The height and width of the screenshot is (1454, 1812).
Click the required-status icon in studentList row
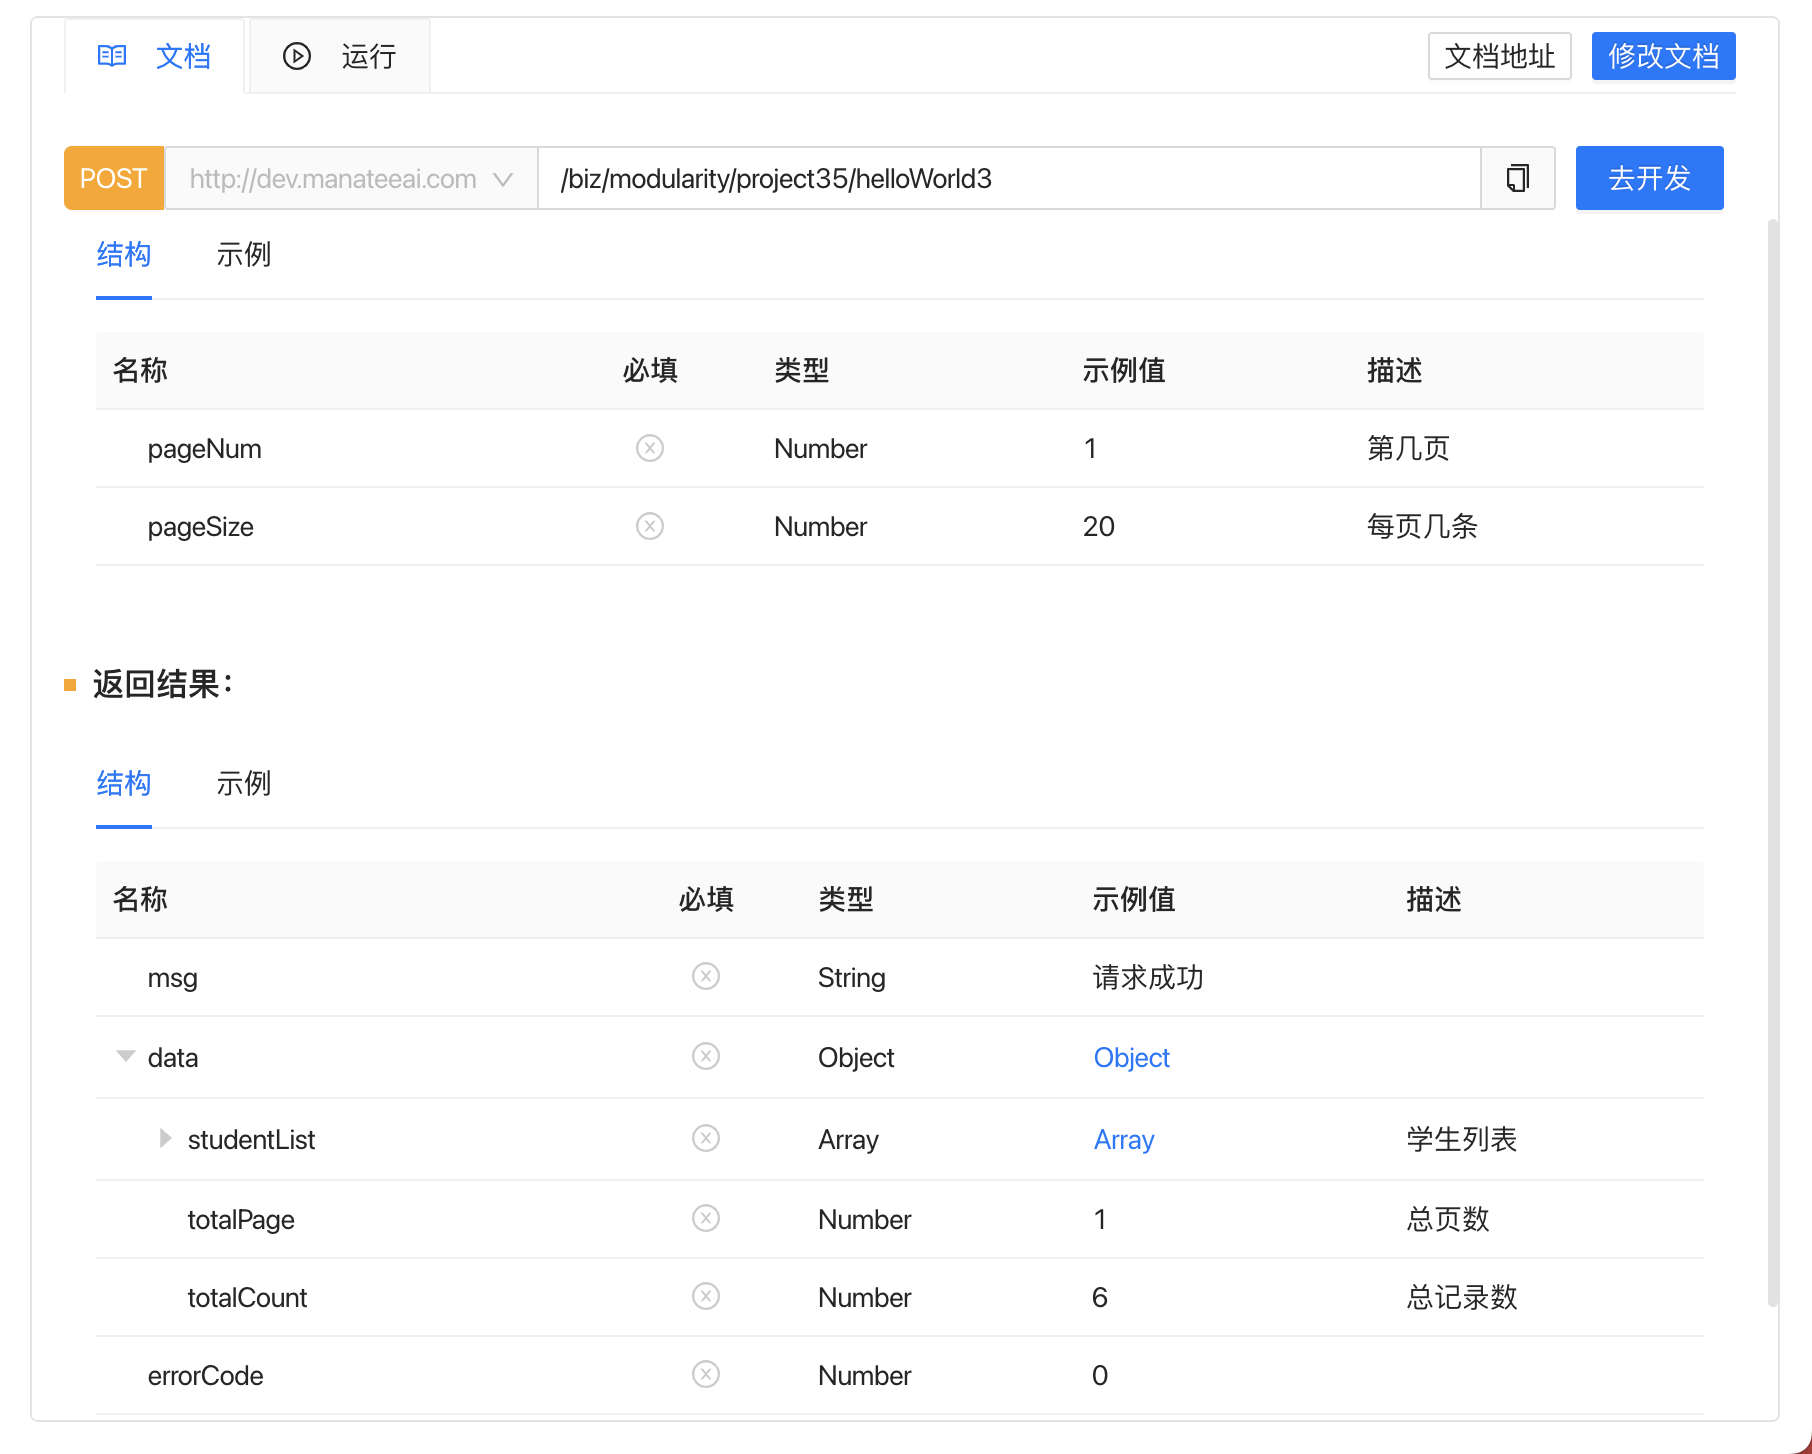[x=706, y=1138]
